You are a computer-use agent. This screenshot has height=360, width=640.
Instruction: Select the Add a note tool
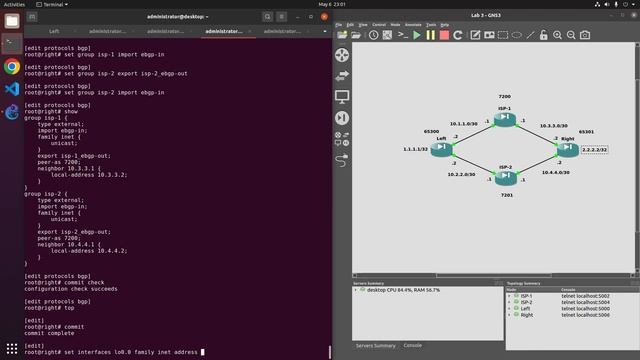475,35
